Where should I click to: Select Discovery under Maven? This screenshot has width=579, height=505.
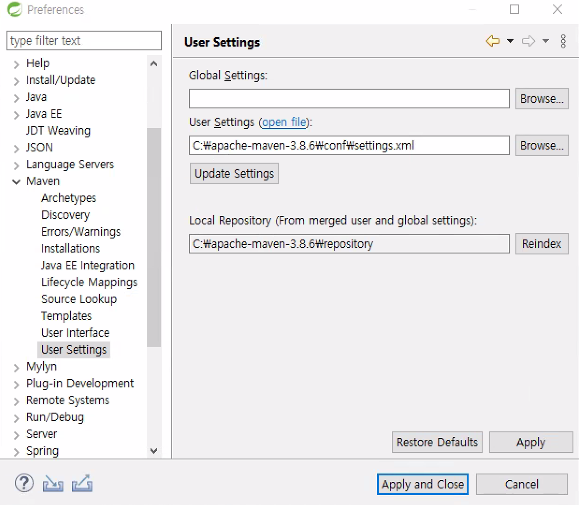pos(66,215)
